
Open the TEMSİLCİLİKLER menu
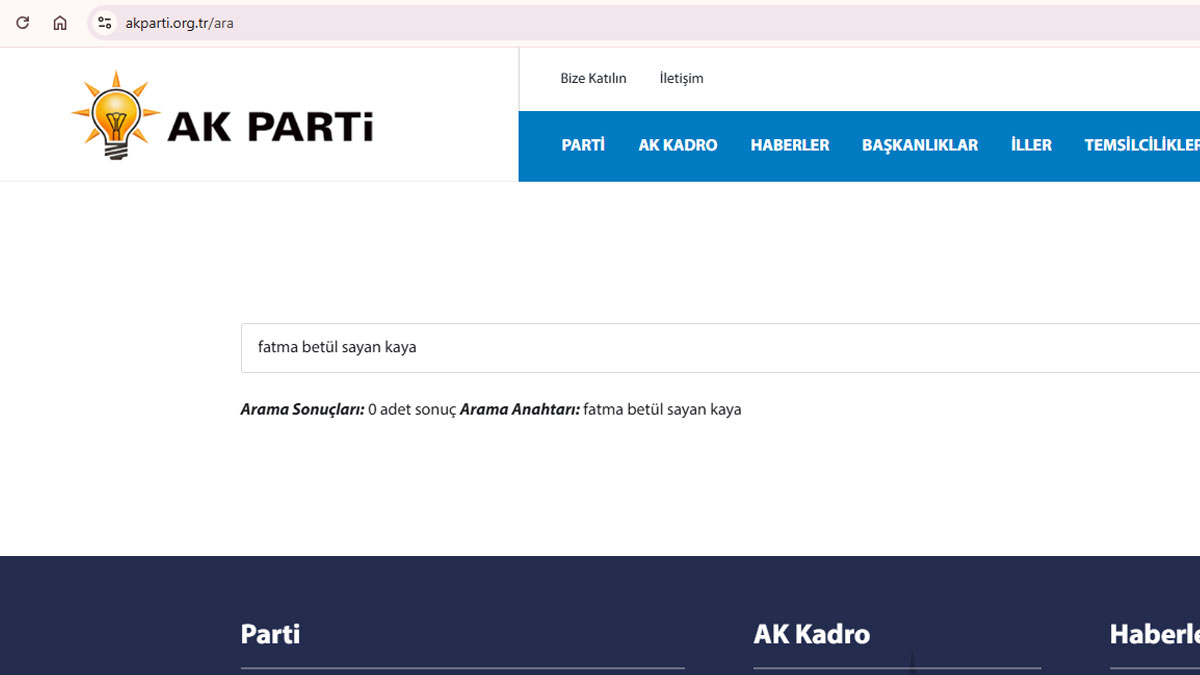coord(1142,145)
